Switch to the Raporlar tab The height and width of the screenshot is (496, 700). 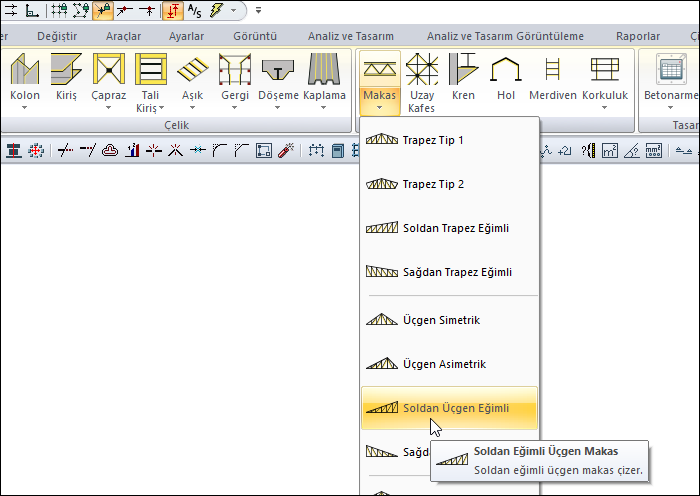coord(637,36)
